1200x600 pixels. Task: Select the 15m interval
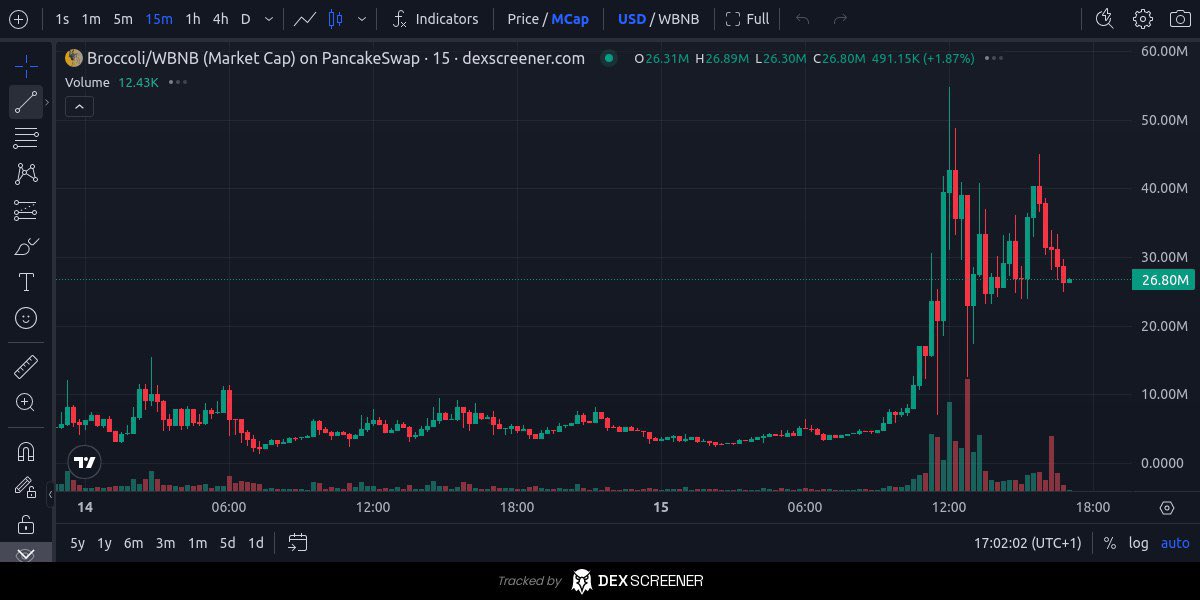coord(158,19)
